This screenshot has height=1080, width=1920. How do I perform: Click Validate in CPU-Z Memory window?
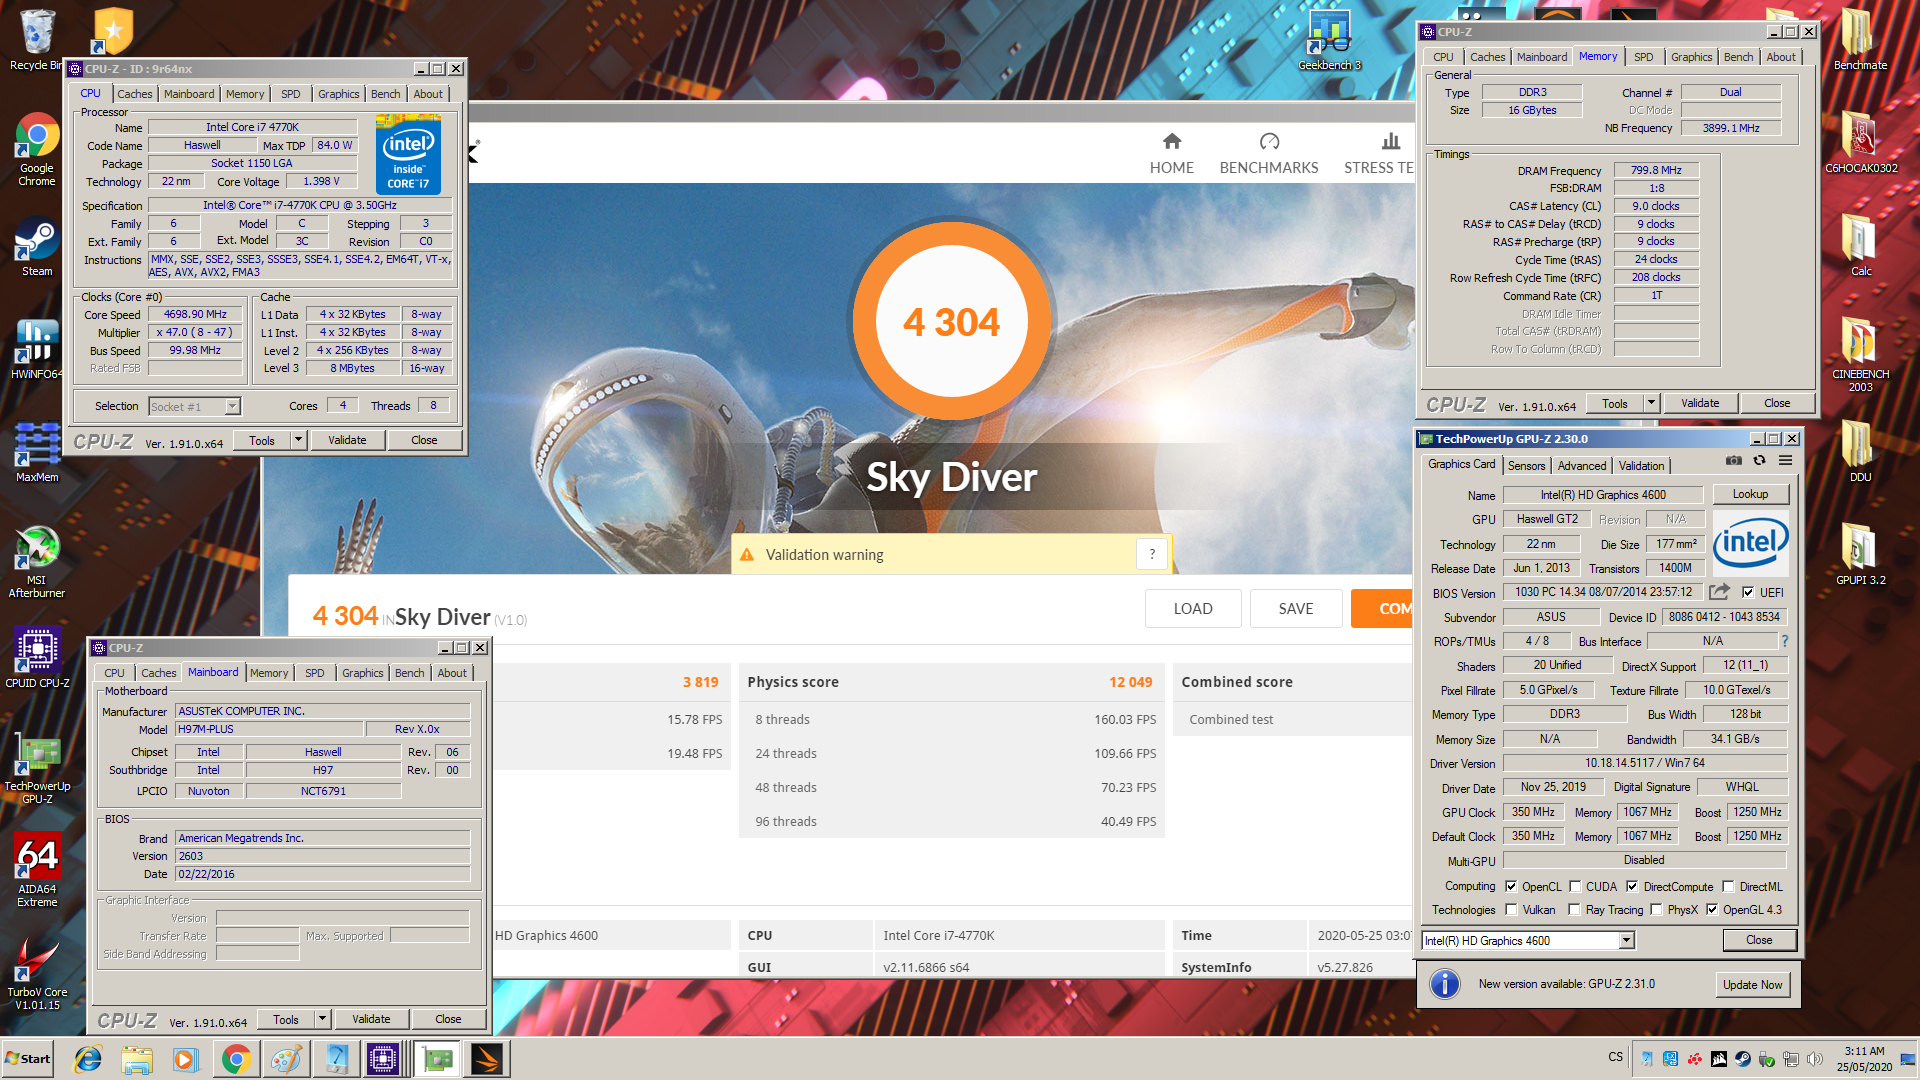[x=1700, y=403]
